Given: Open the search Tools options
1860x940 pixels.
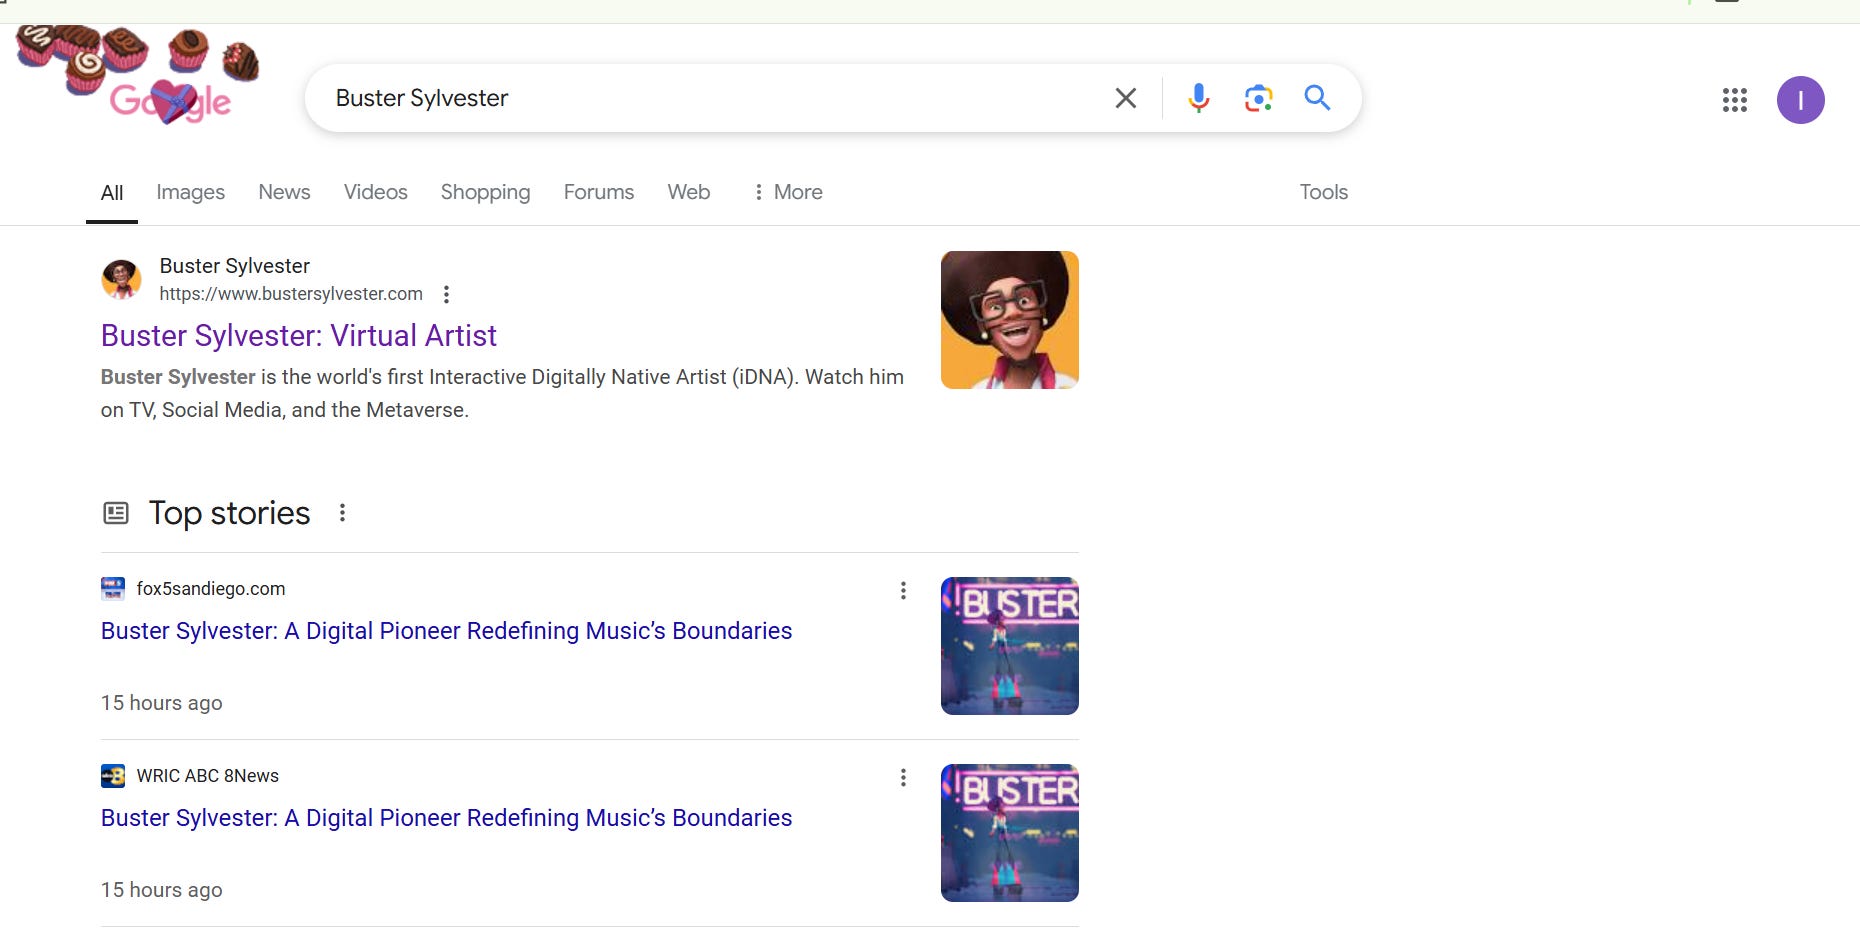Looking at the screenshot, I should click(x=1323, y=192).
